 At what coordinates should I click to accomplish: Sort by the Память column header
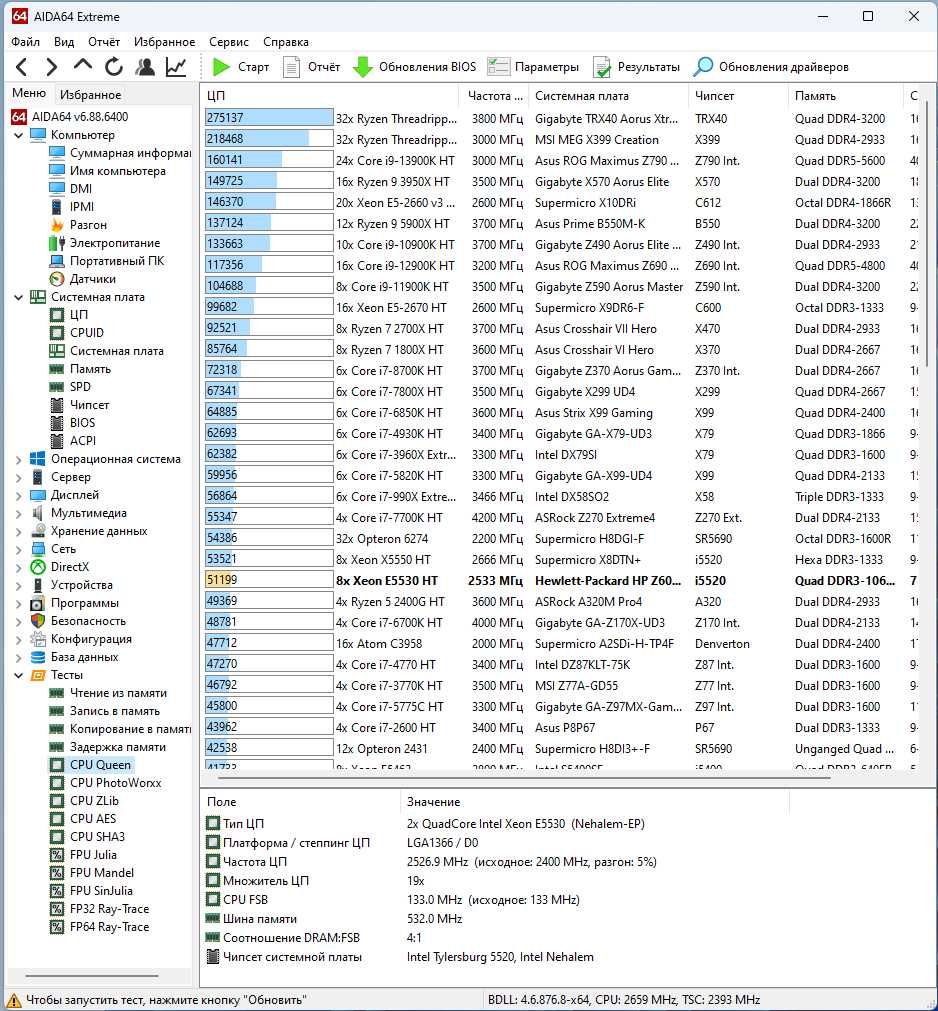point(845,95)
